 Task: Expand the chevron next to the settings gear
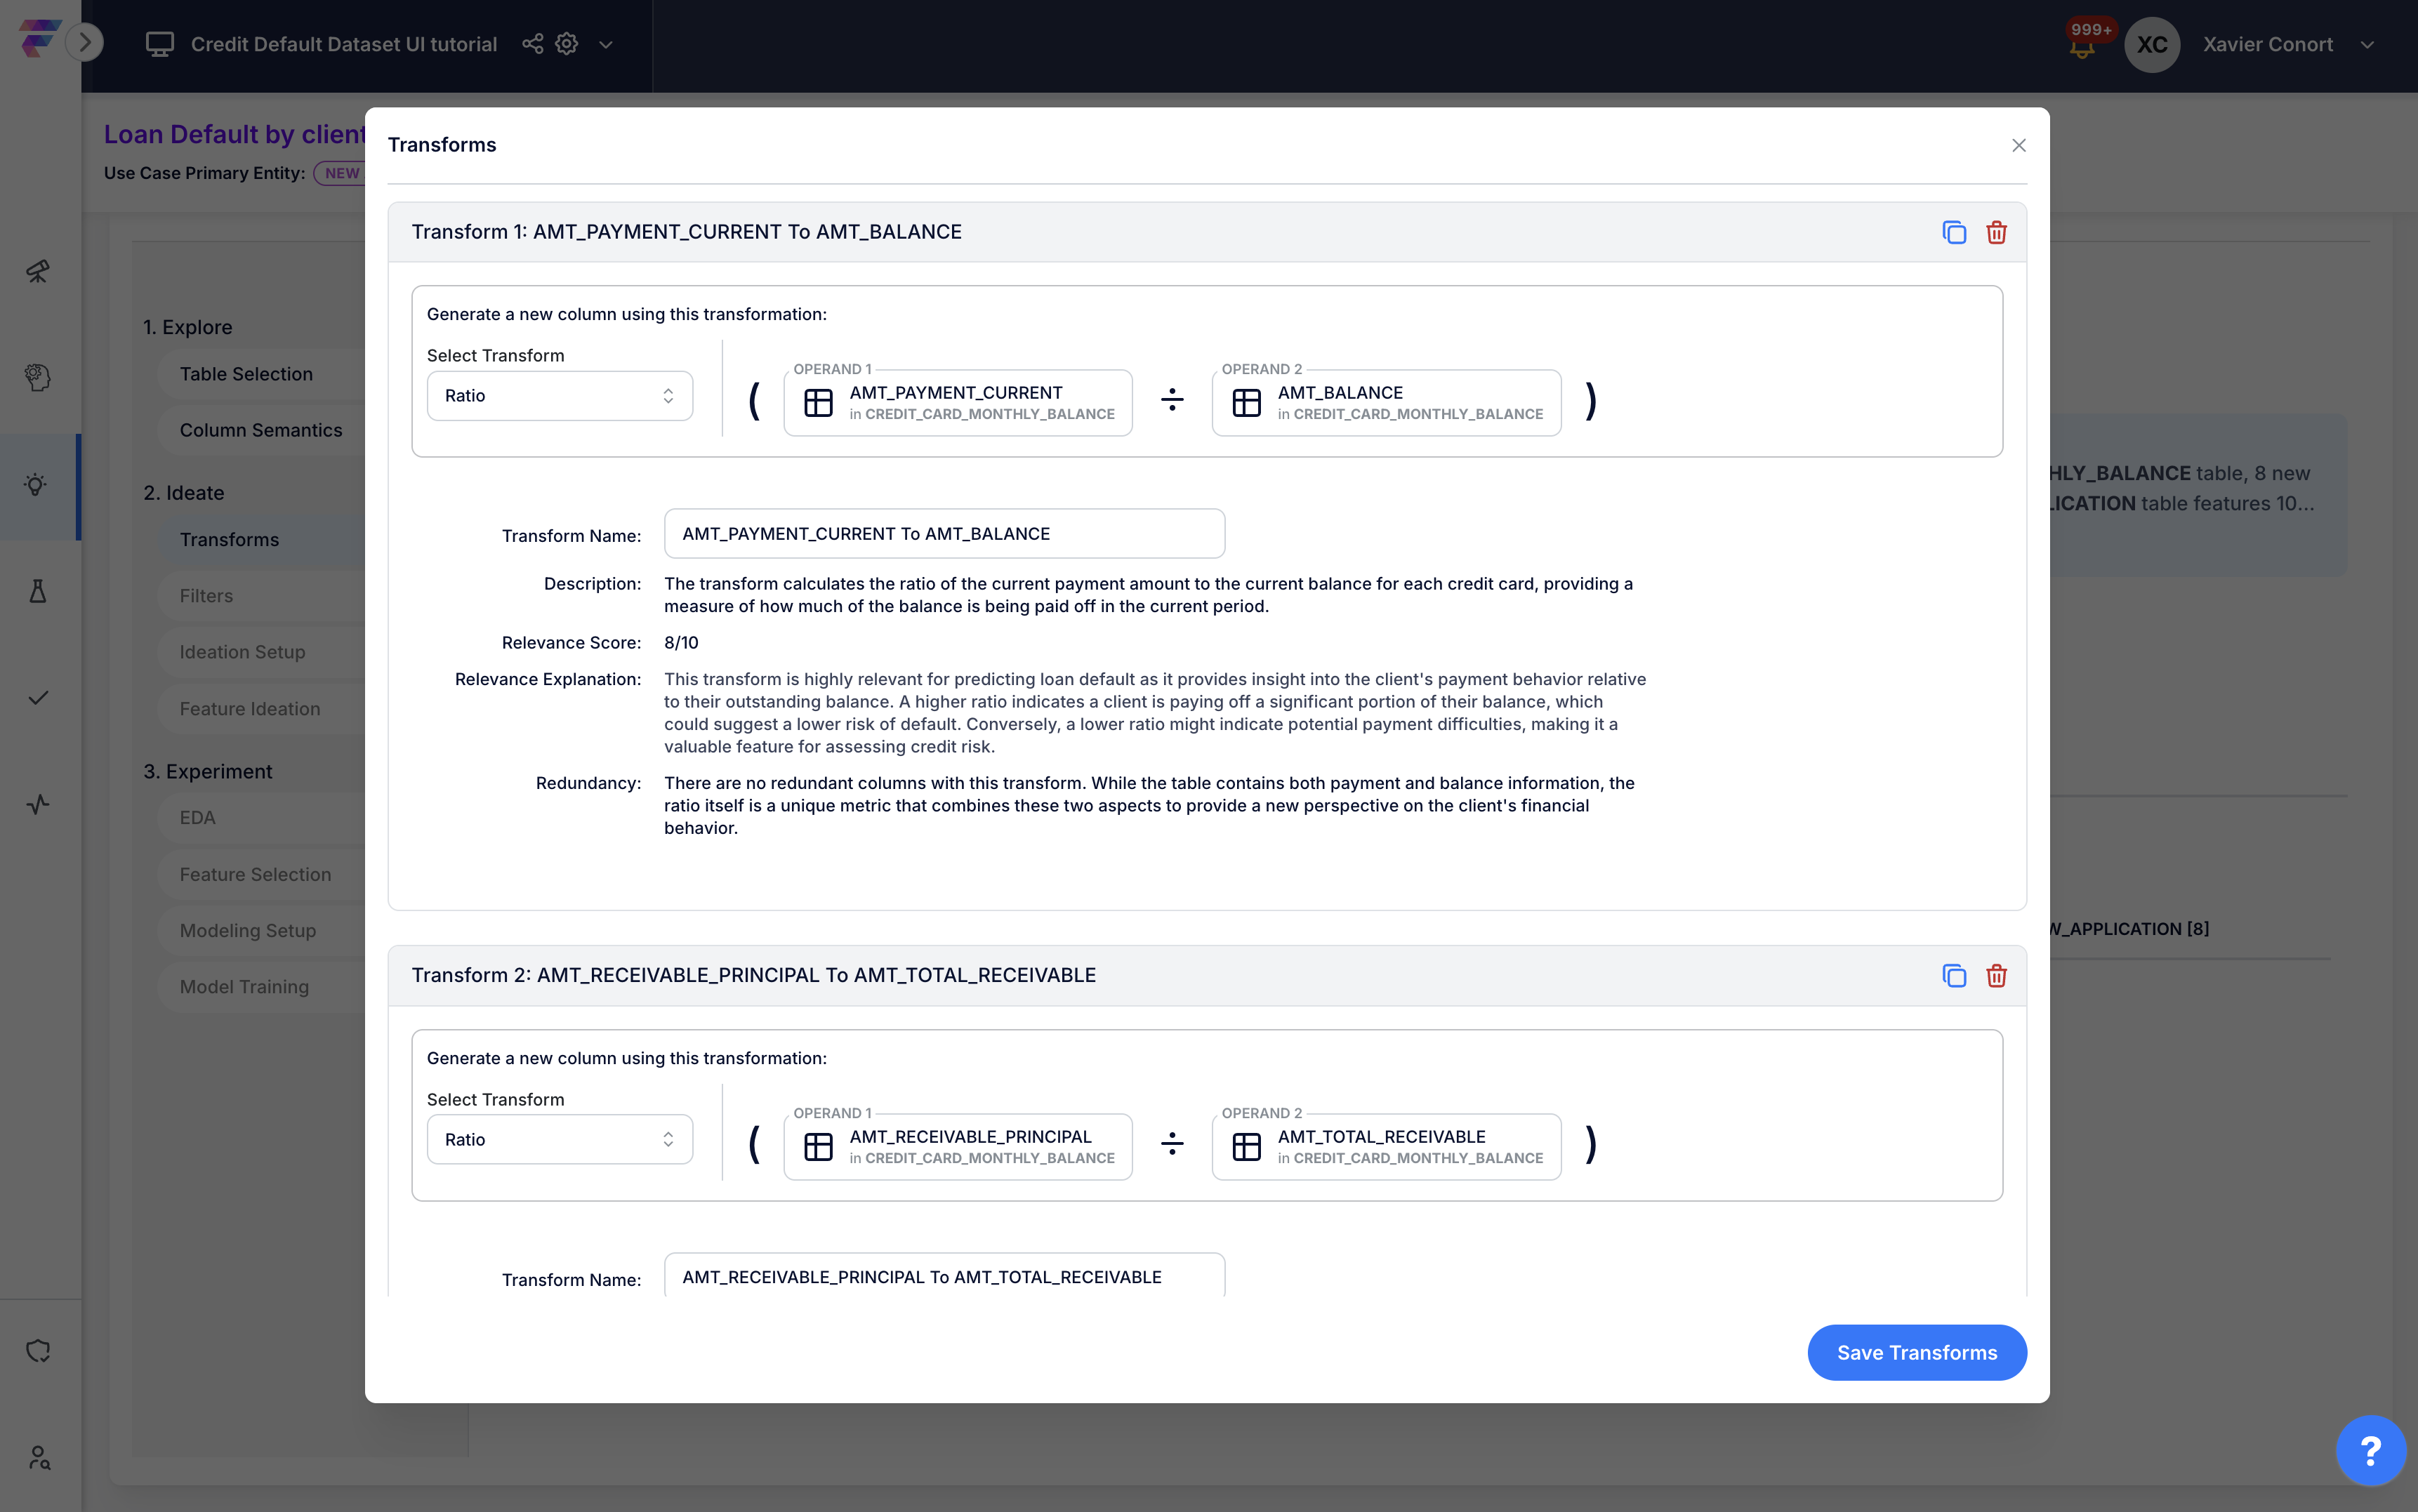point(605,45)
